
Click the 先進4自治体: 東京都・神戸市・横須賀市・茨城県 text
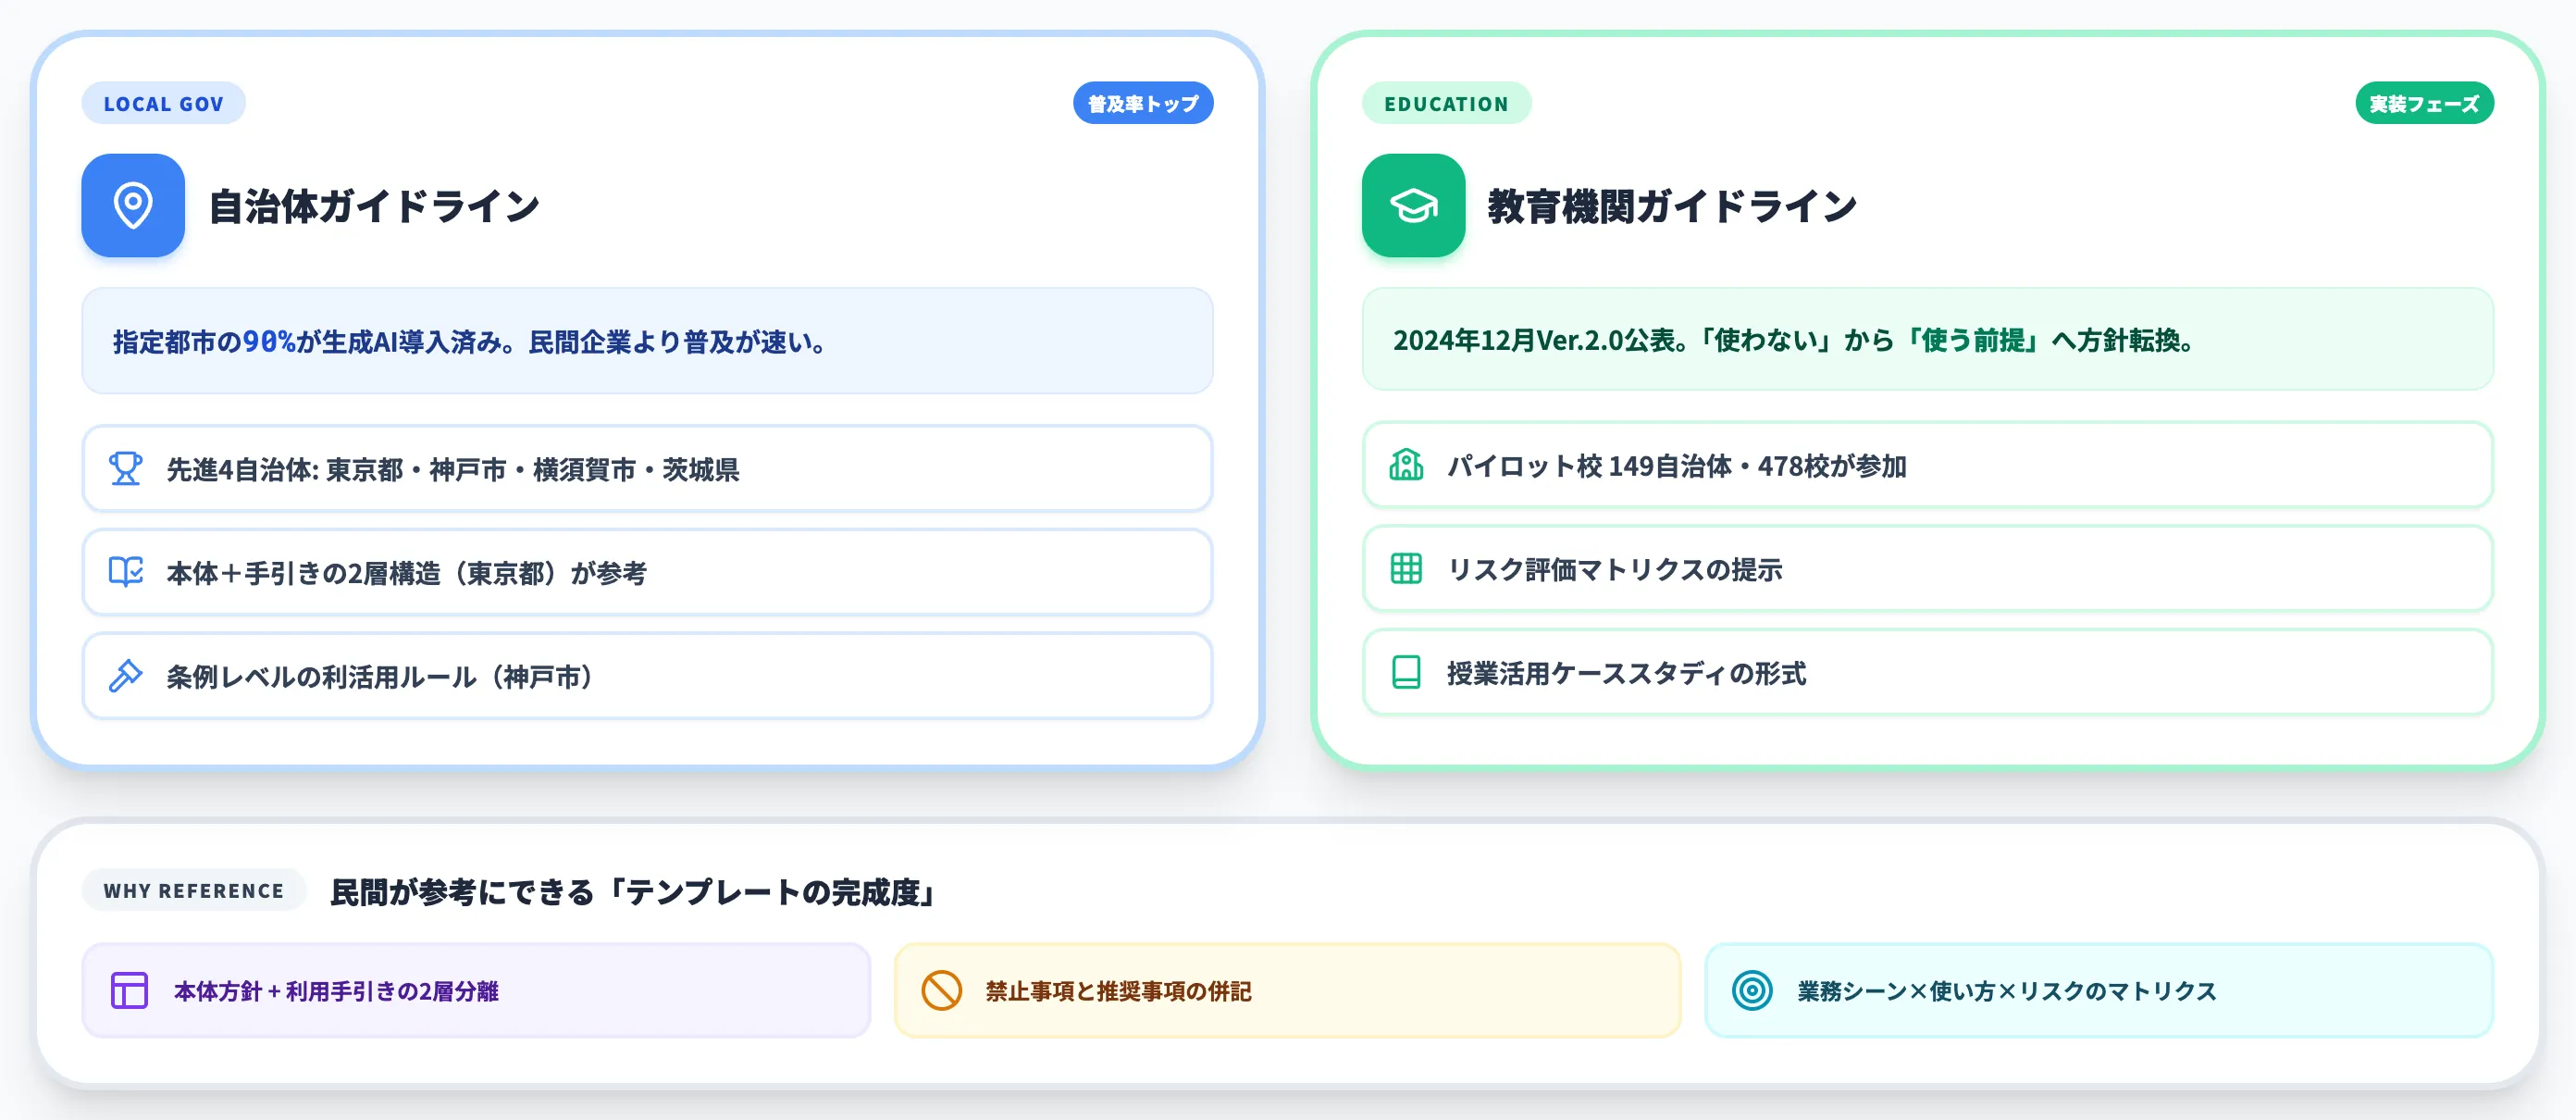[x=452, y=469]
